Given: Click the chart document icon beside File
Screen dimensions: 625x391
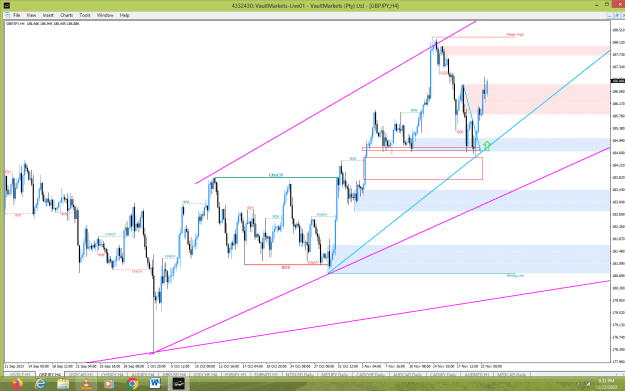Looking at the screenshot, I should coord(7,15).
